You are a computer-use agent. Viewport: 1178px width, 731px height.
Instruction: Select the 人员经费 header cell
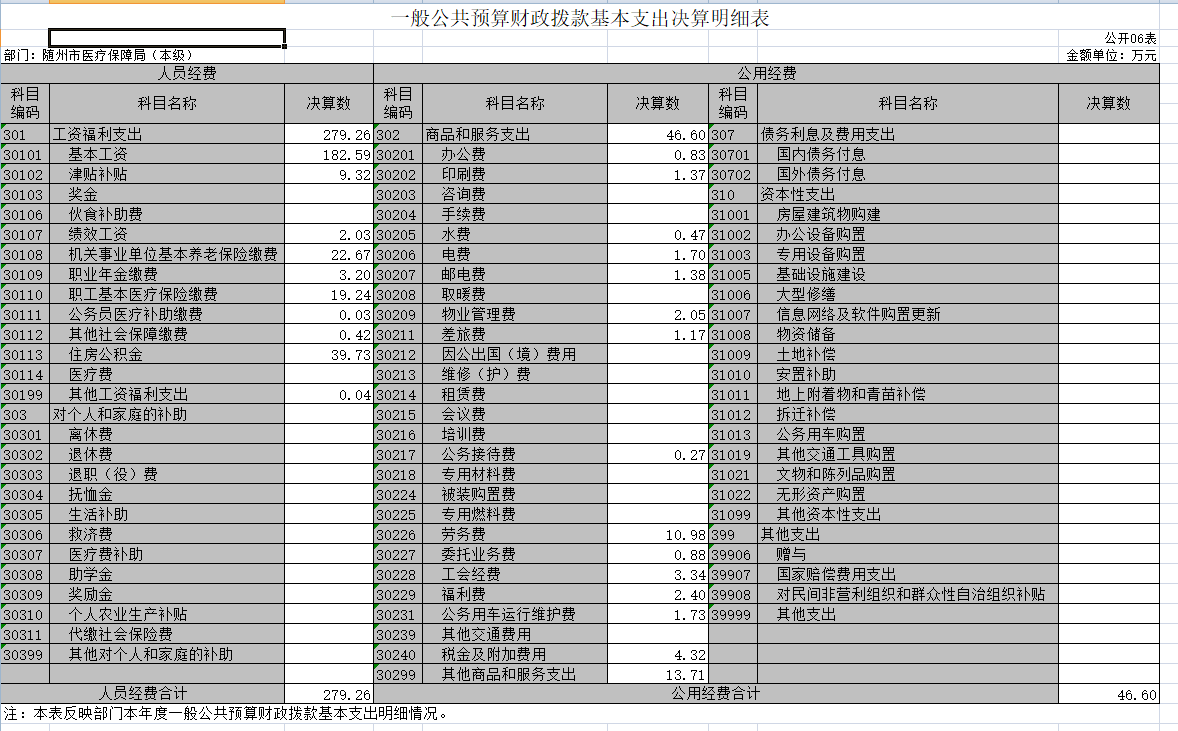coord(187,74)
